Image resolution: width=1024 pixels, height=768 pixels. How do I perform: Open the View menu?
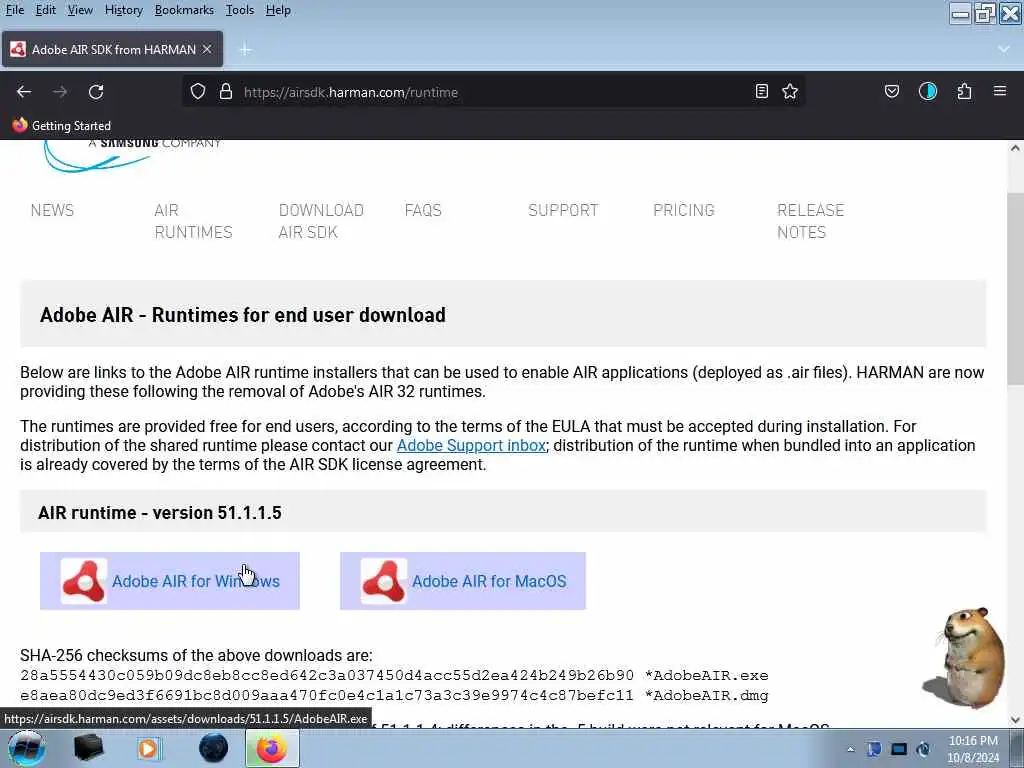[80, 10]
